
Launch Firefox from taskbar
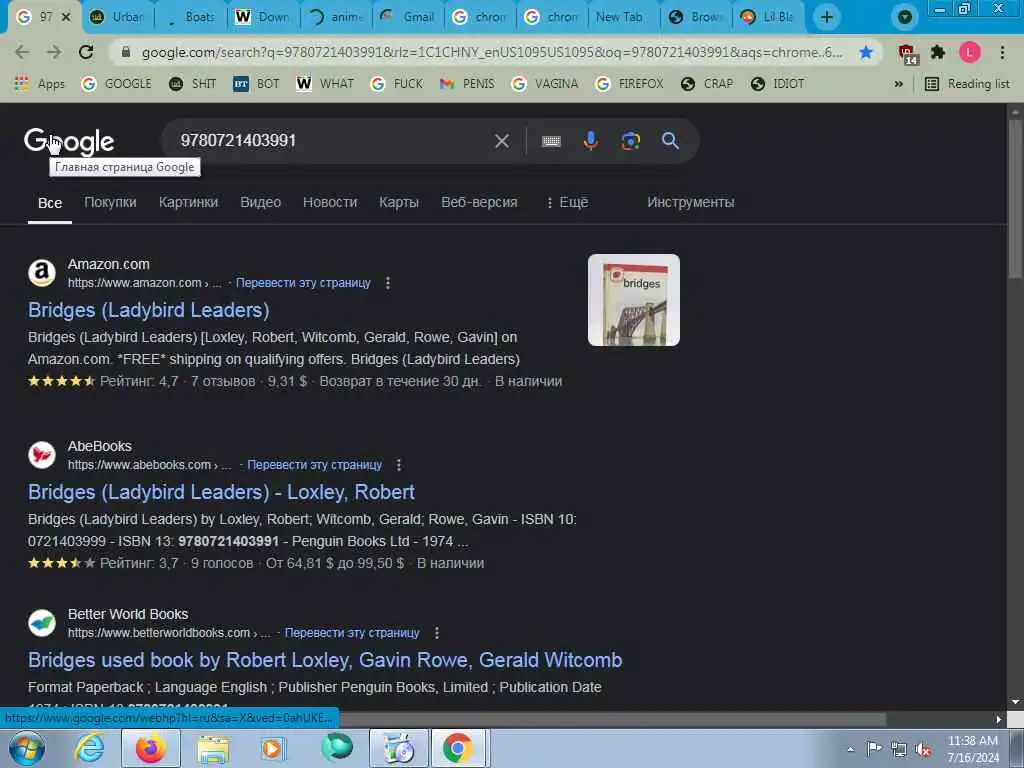click(151, 748)
